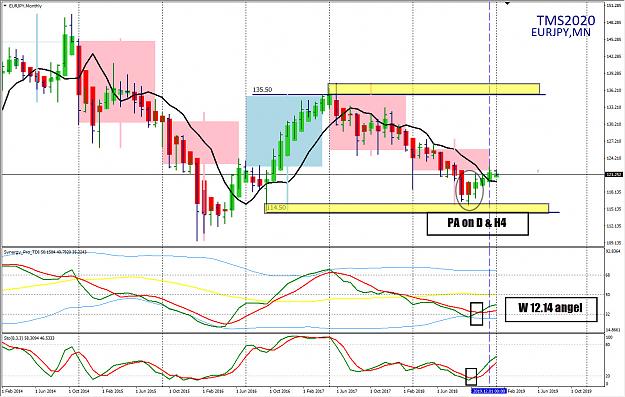
Task: Click the highlighted 2018.12.01 date marker
Action: (x=489, y=391)
